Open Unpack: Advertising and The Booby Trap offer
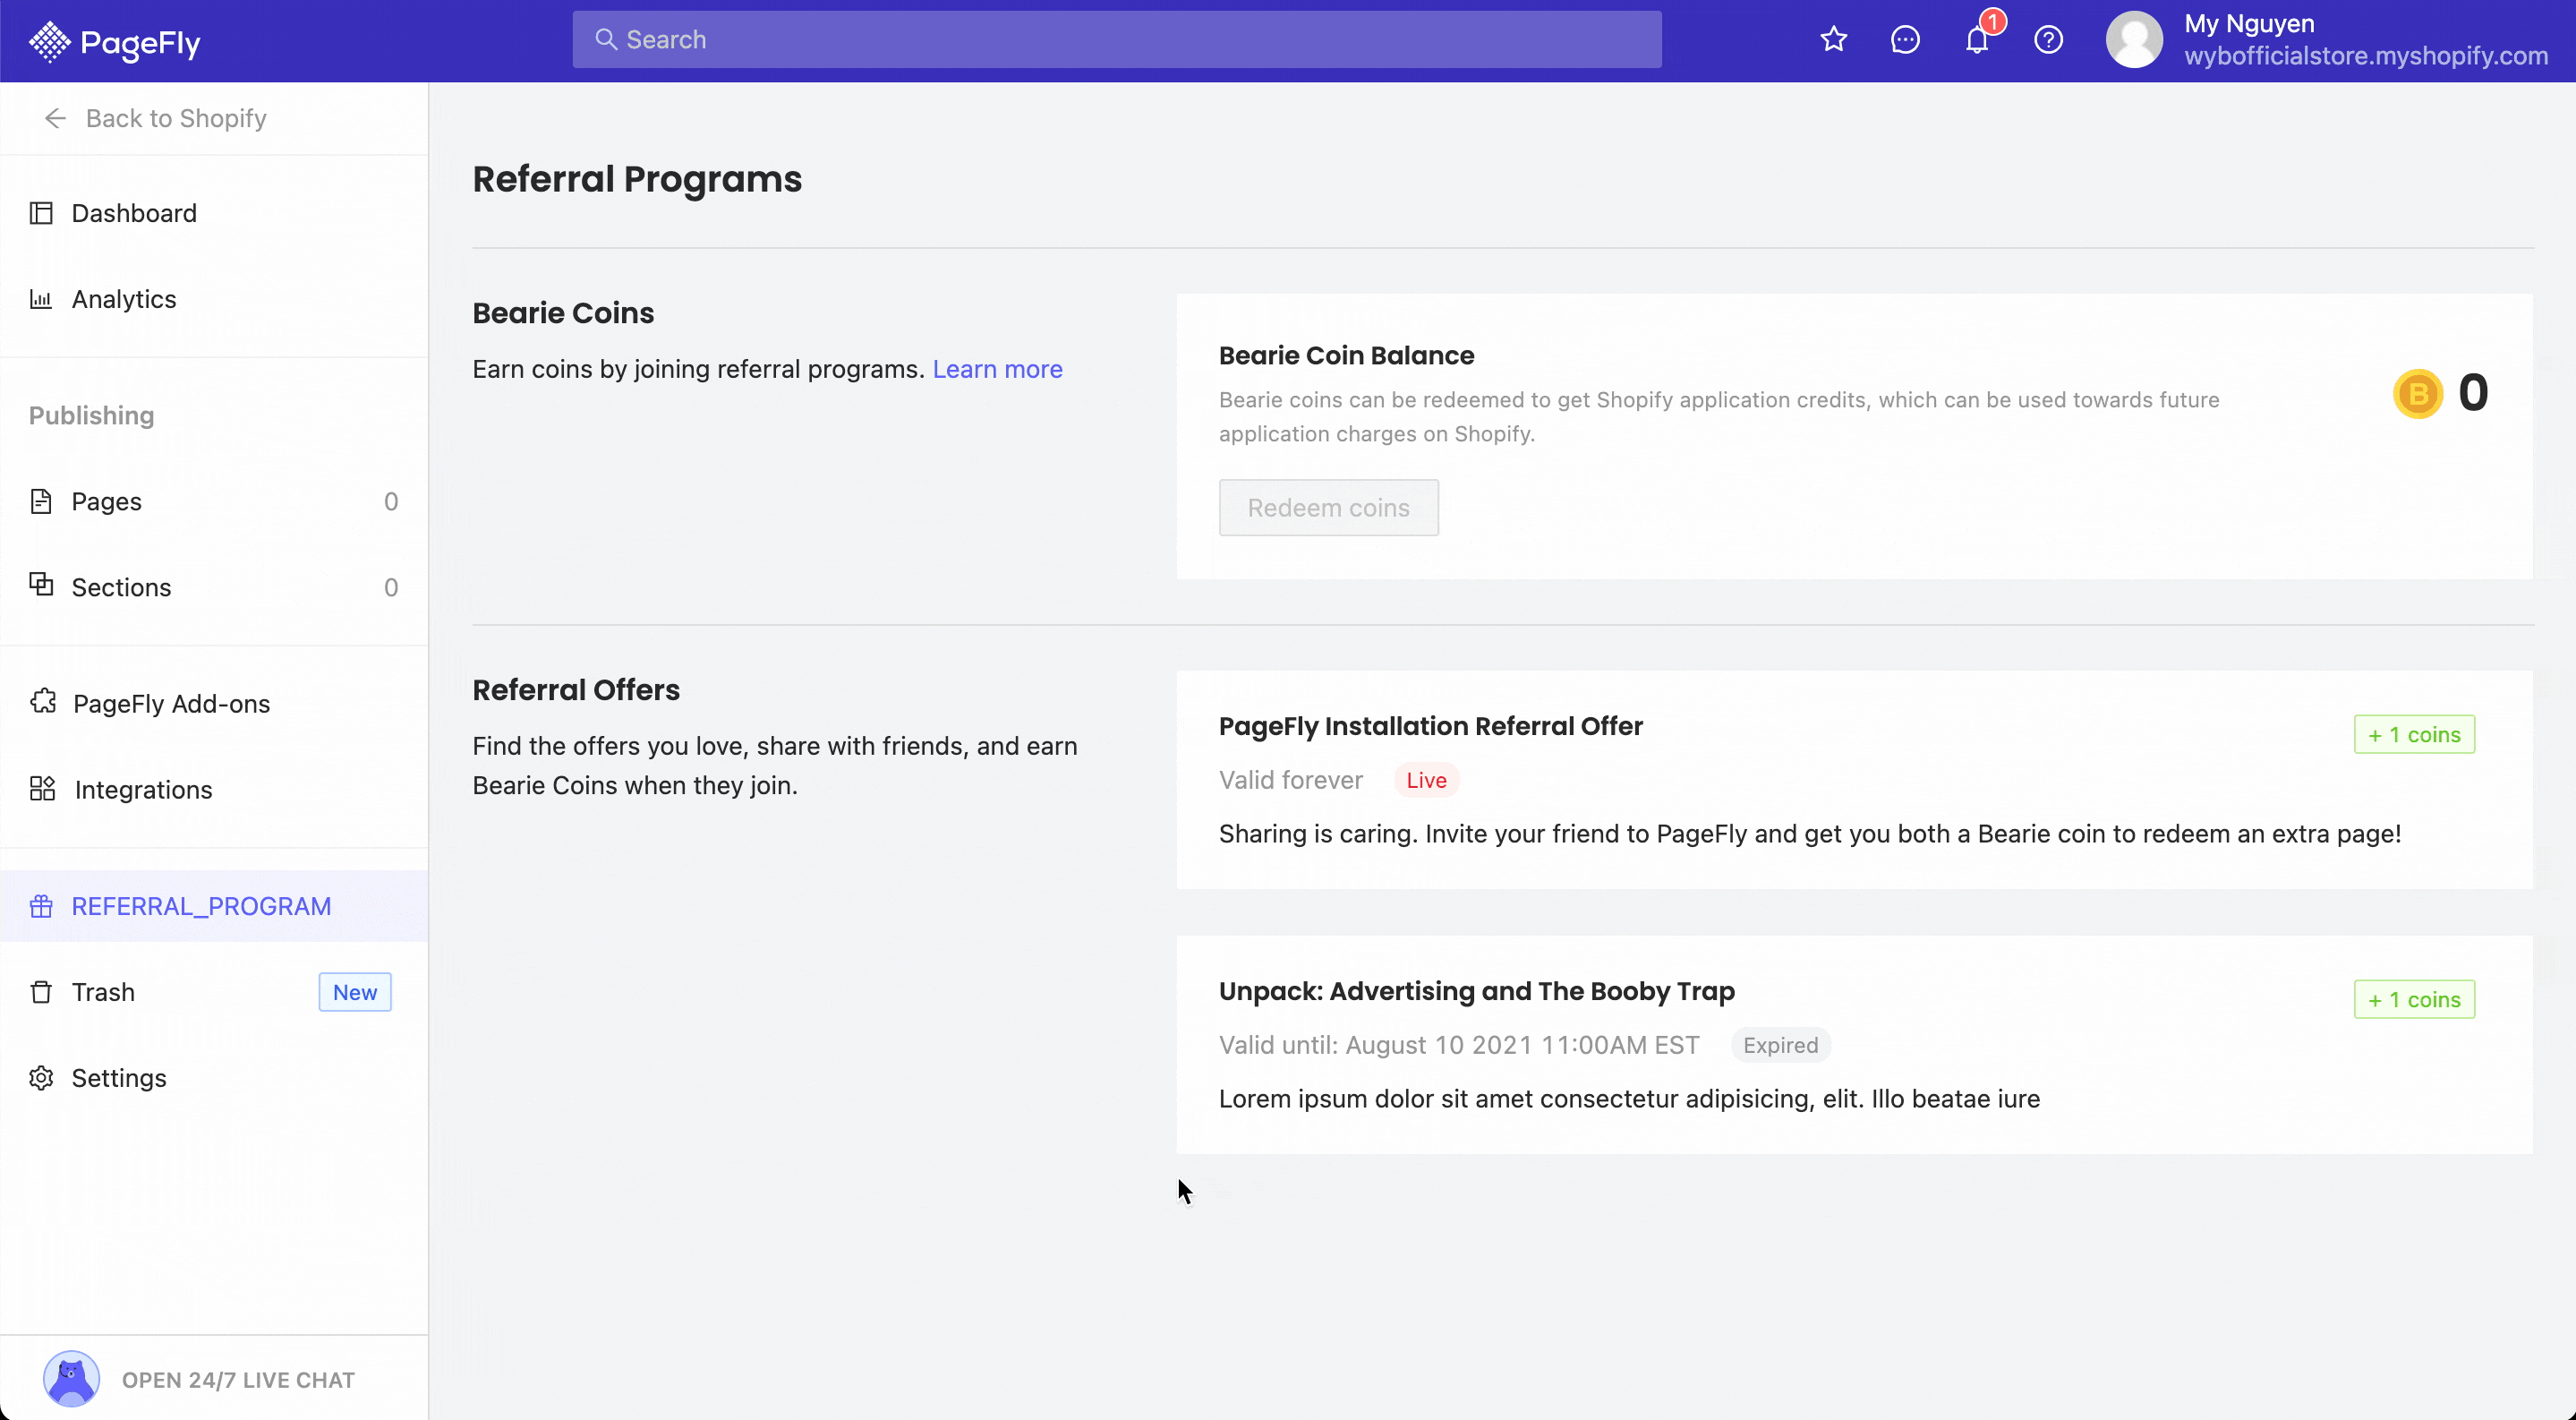This screenshot has width=2576, height=1420. (1854, 1045)
